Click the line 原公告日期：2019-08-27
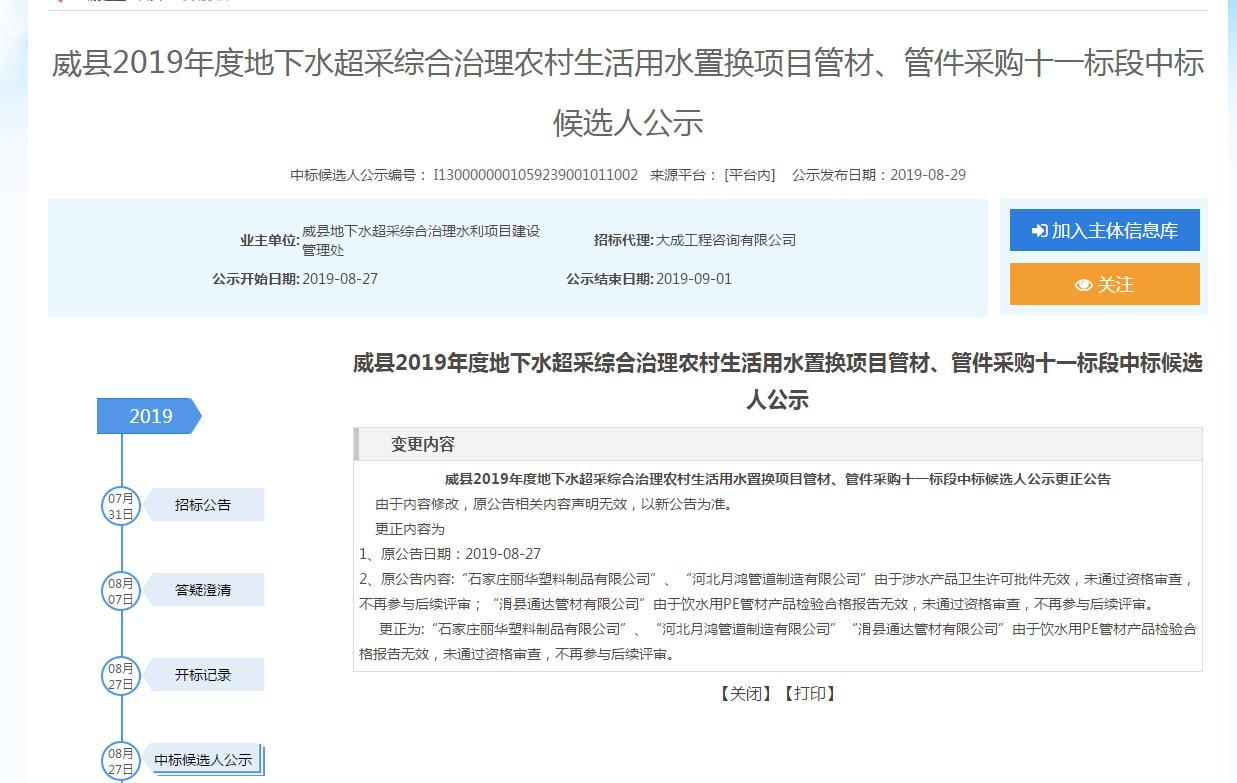Viewport: 1237px width, 783px height. click(x=450, y=554)
